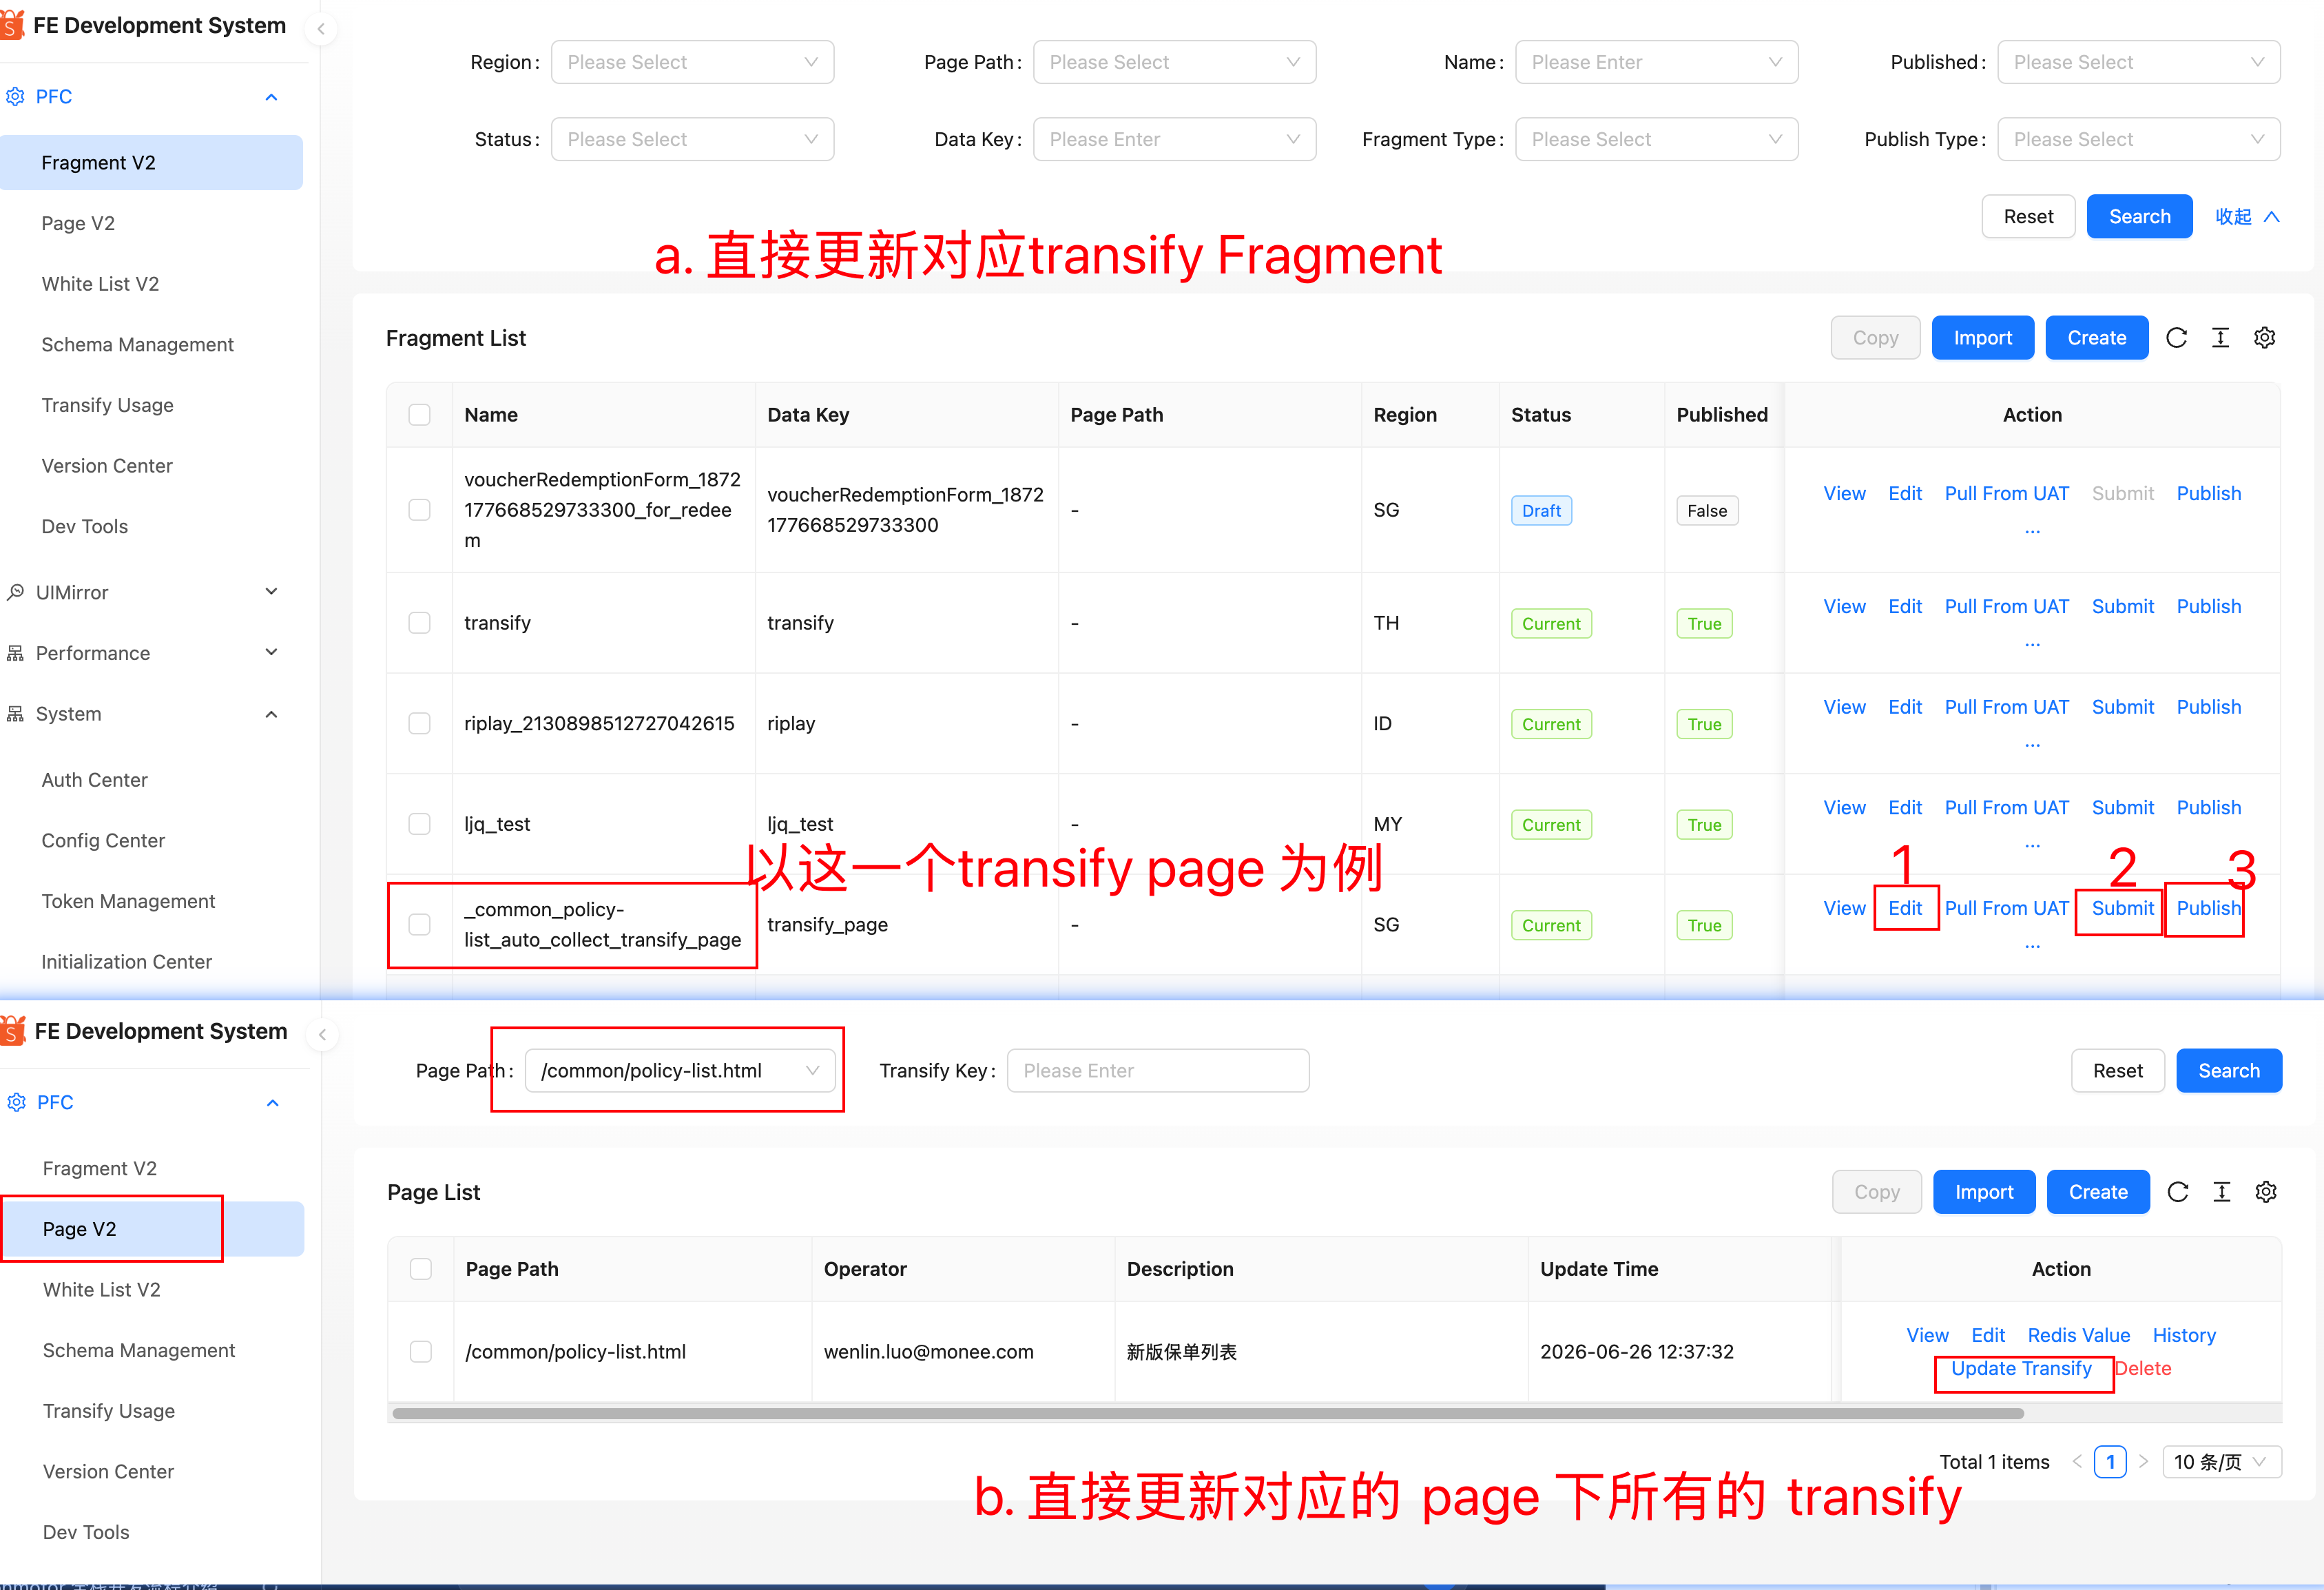2324x1590 pixels.
Task: Open the Publish Type filter dropdown
Action: click(x=2139, y=139)
